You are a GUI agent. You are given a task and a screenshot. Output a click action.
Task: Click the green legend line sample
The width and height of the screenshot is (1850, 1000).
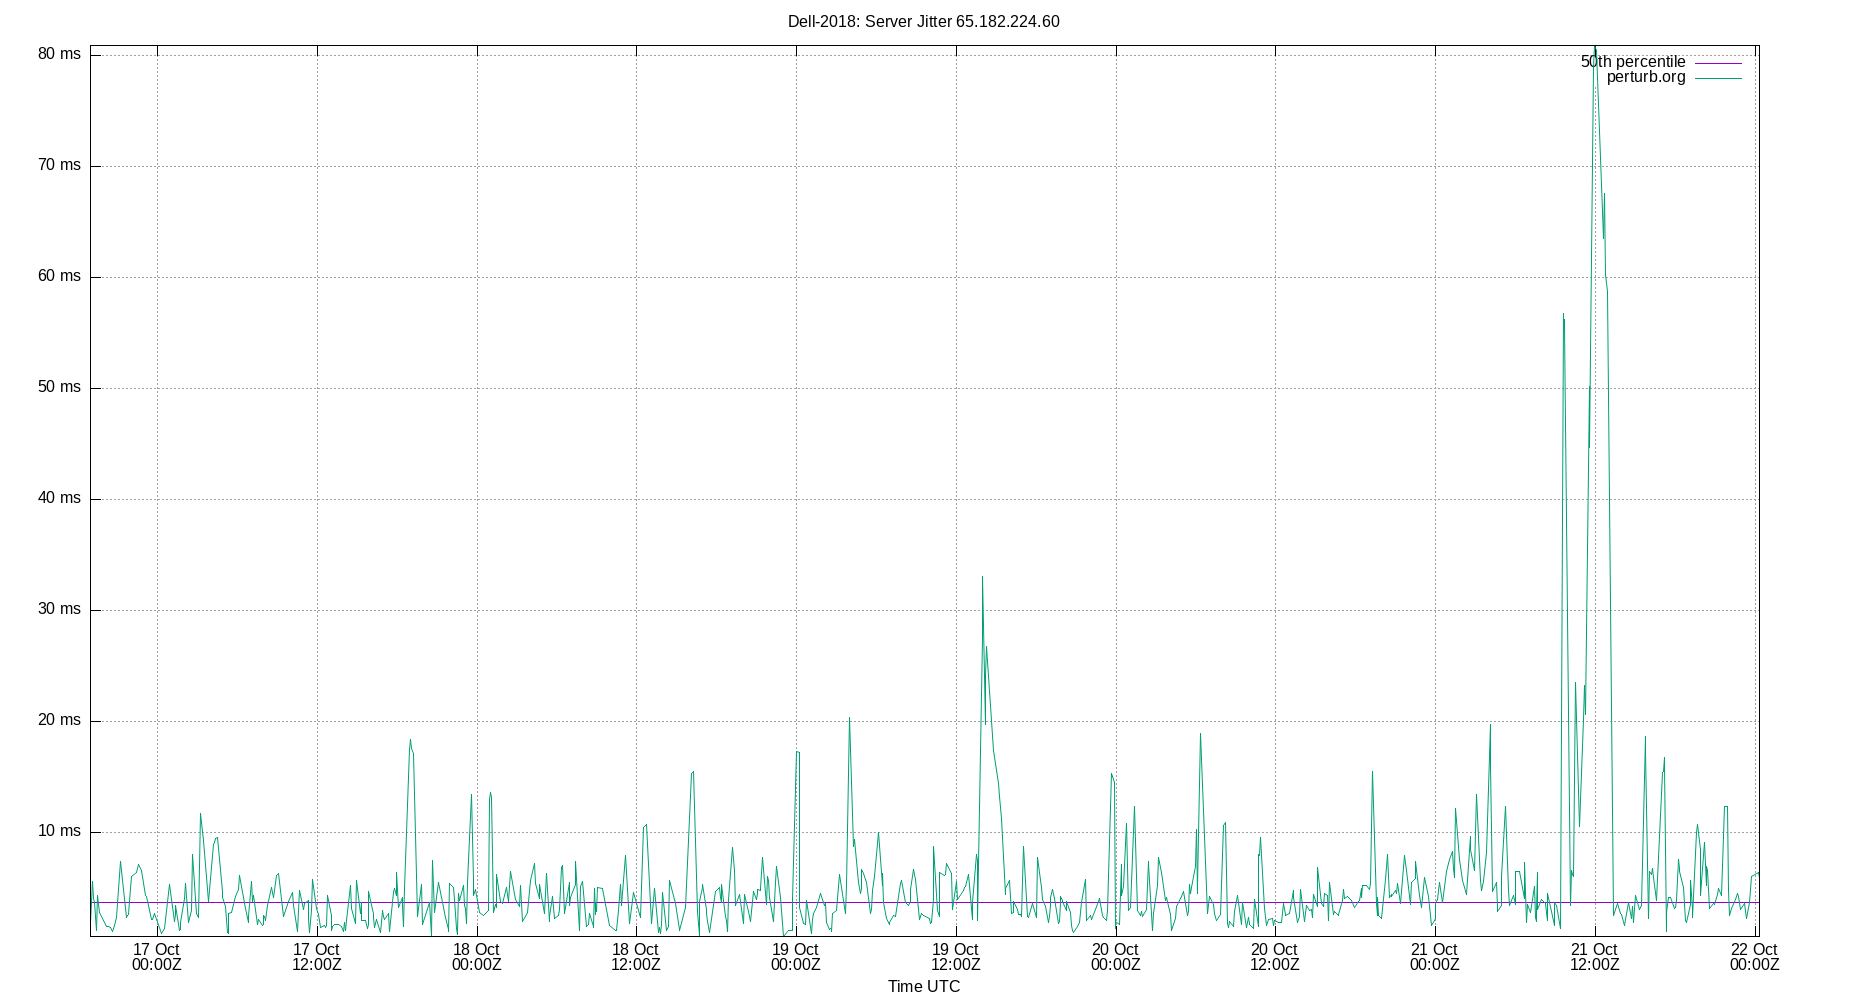point(1718,78)
